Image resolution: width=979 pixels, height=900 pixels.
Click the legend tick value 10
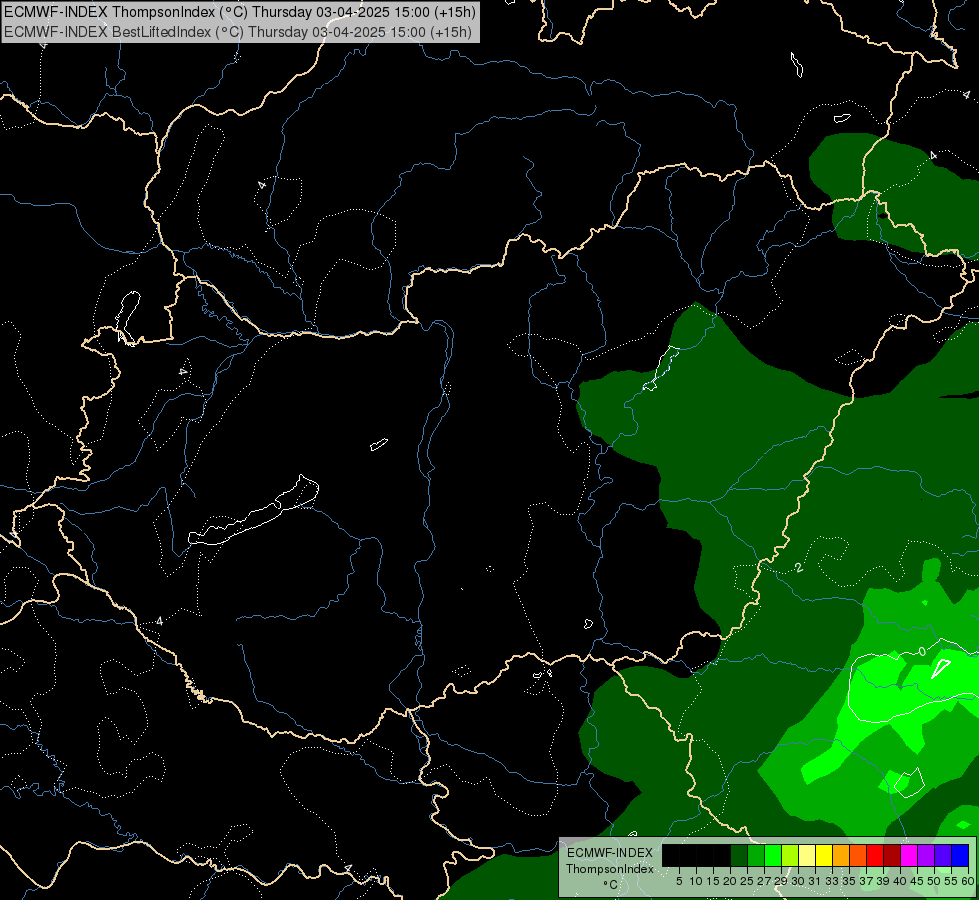coord(696,881)
